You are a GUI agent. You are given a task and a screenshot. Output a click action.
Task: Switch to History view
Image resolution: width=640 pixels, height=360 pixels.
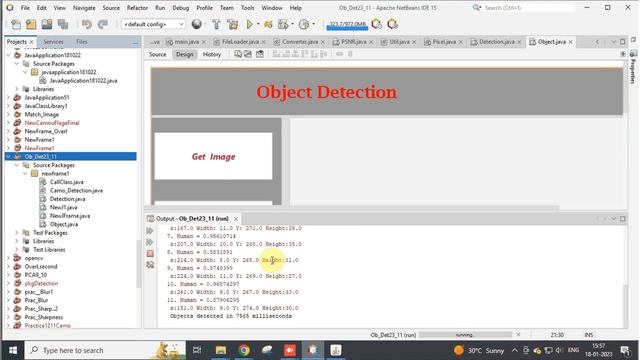point(212,54)
